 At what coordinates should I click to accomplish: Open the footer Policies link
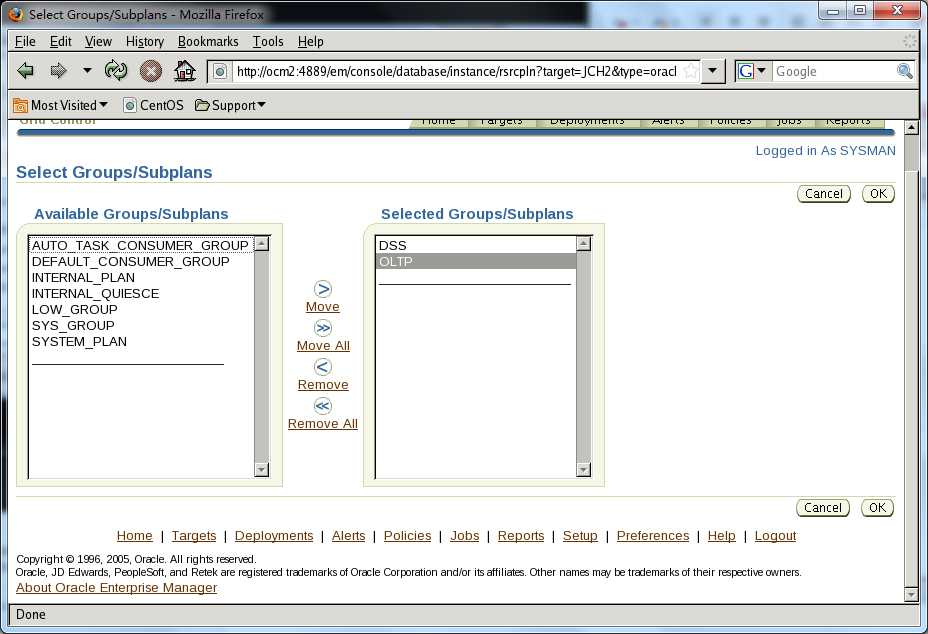(x=407, y=536)
